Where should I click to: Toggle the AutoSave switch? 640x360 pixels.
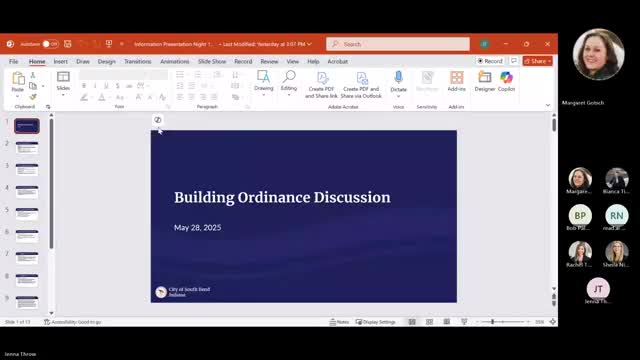point(50,44)
